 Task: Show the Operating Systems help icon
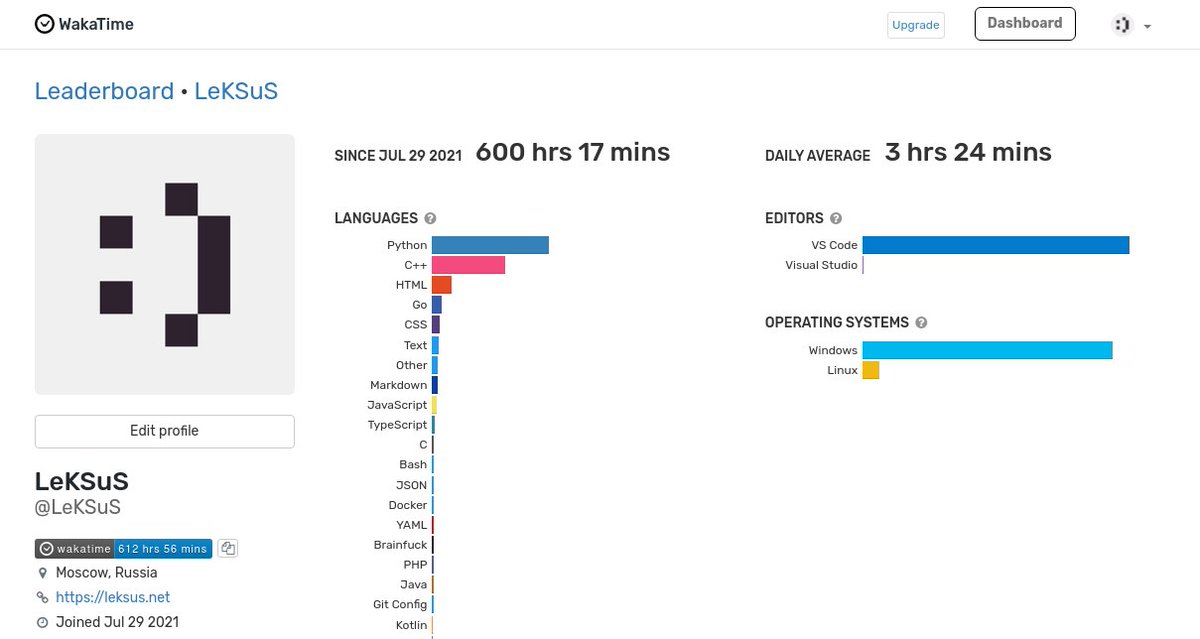click(x=921, y=323)
